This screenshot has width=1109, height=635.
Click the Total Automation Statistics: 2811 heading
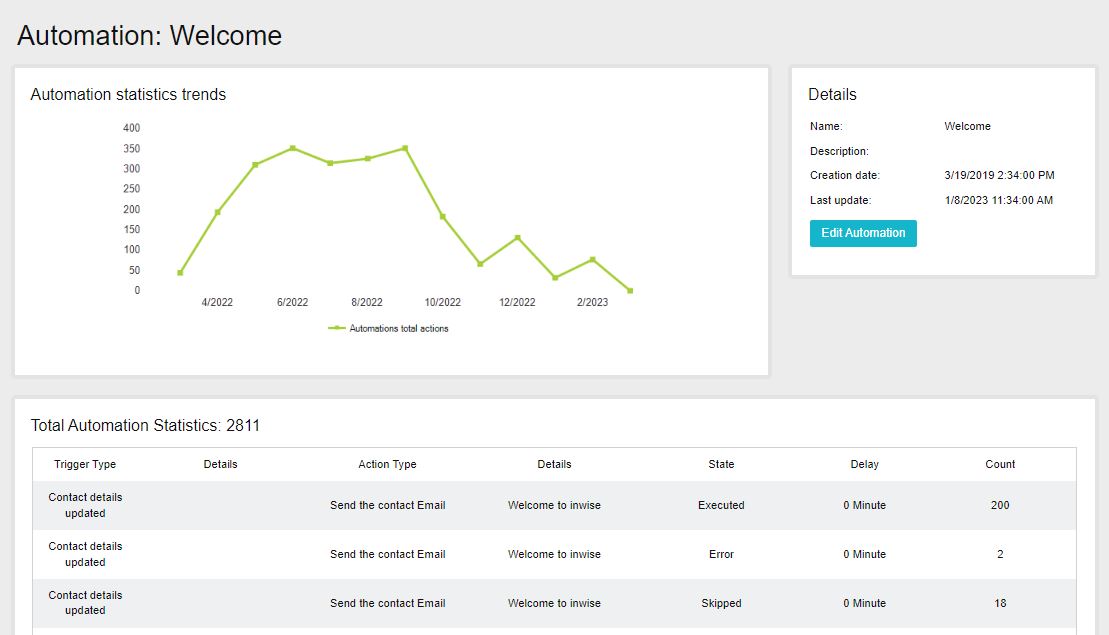point(145,426)
